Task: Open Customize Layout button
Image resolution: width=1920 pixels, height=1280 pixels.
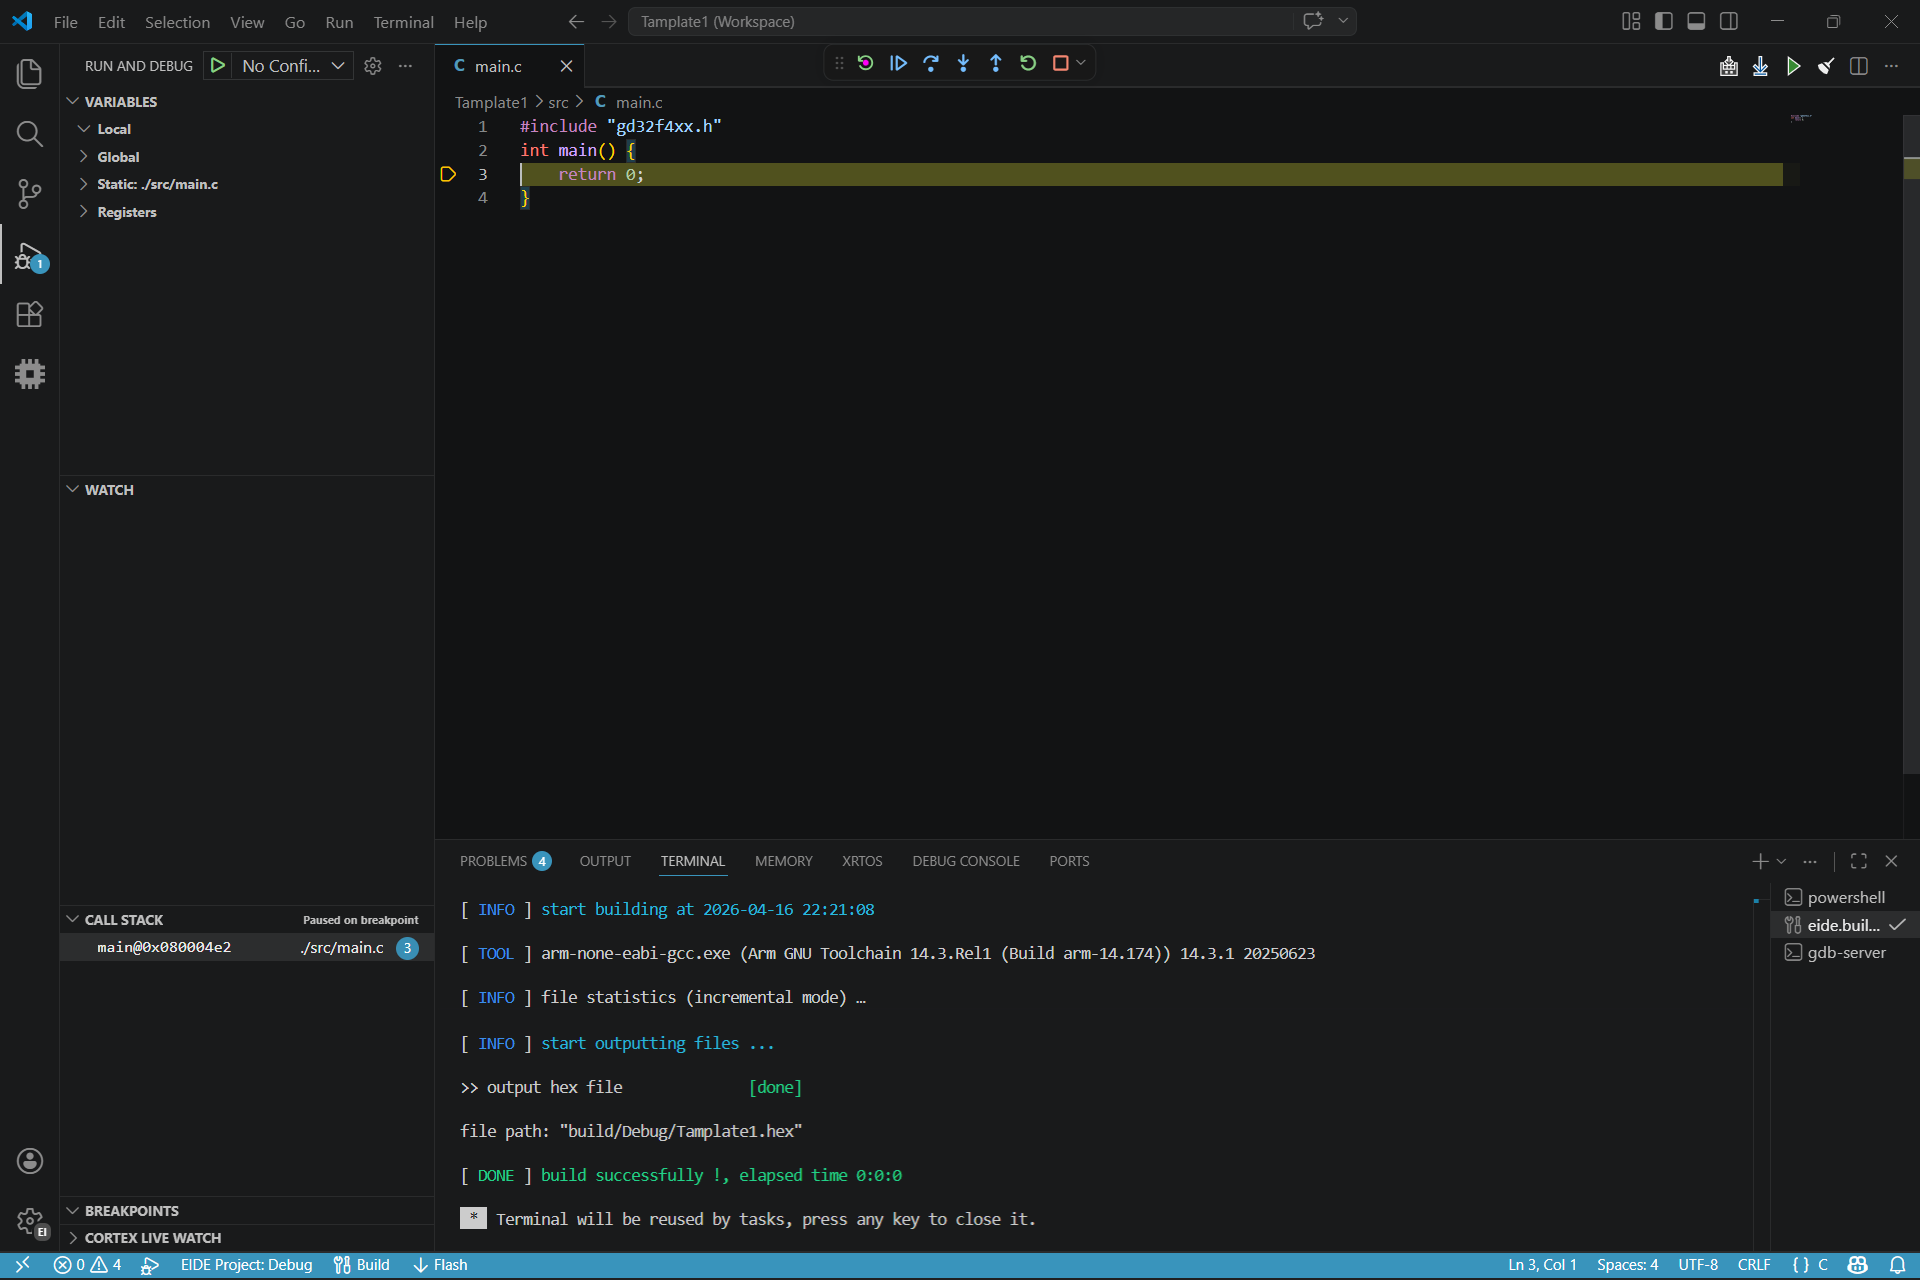Action: (1631, 21)
